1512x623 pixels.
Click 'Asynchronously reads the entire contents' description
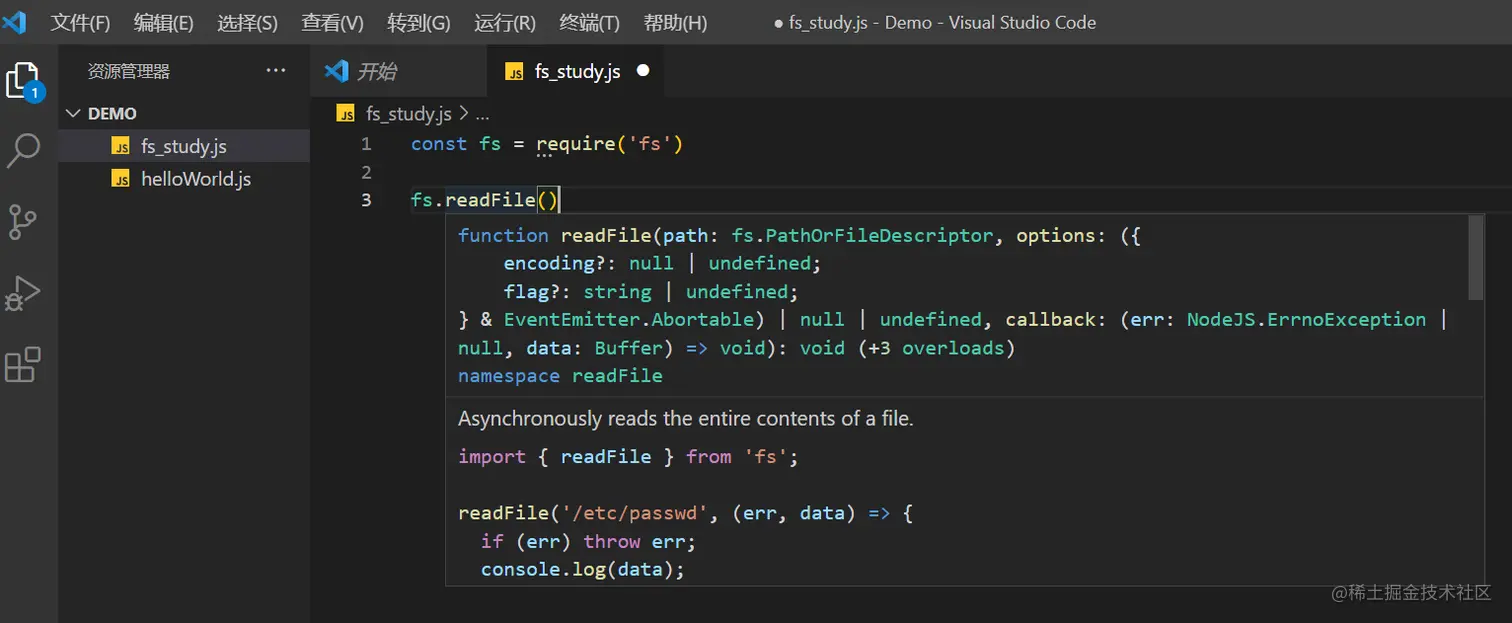[x=686, y=419]
